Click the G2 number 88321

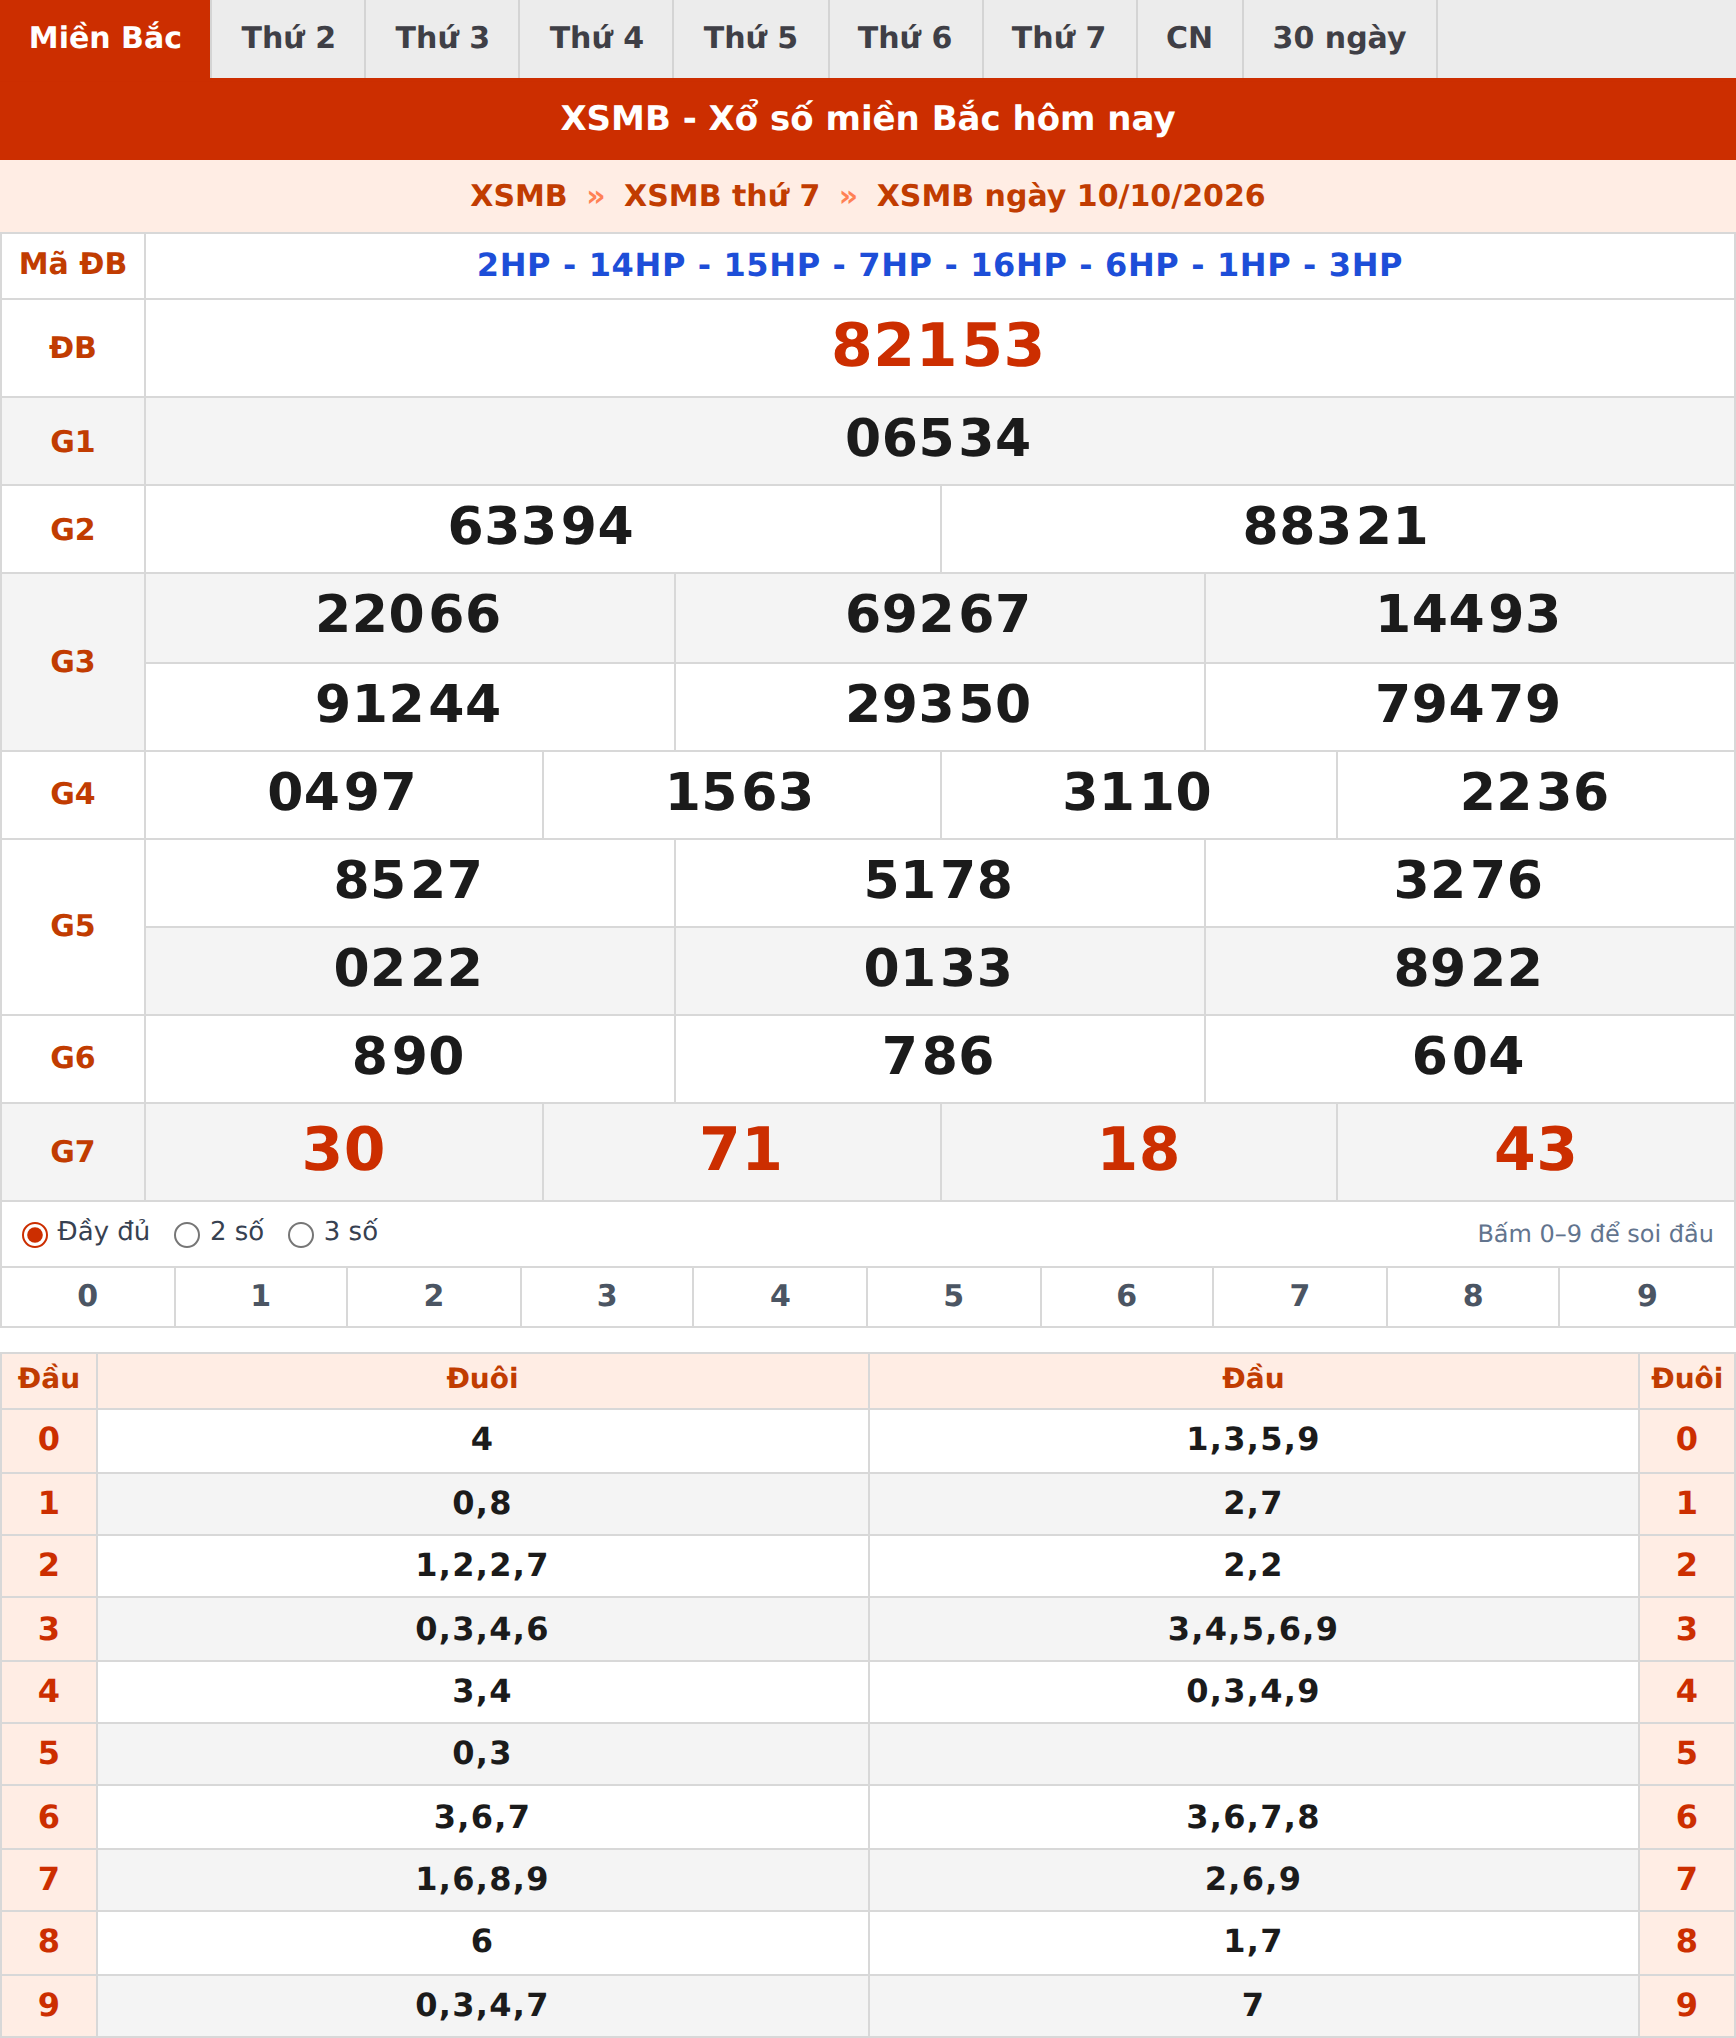[x=1336, y=527]
